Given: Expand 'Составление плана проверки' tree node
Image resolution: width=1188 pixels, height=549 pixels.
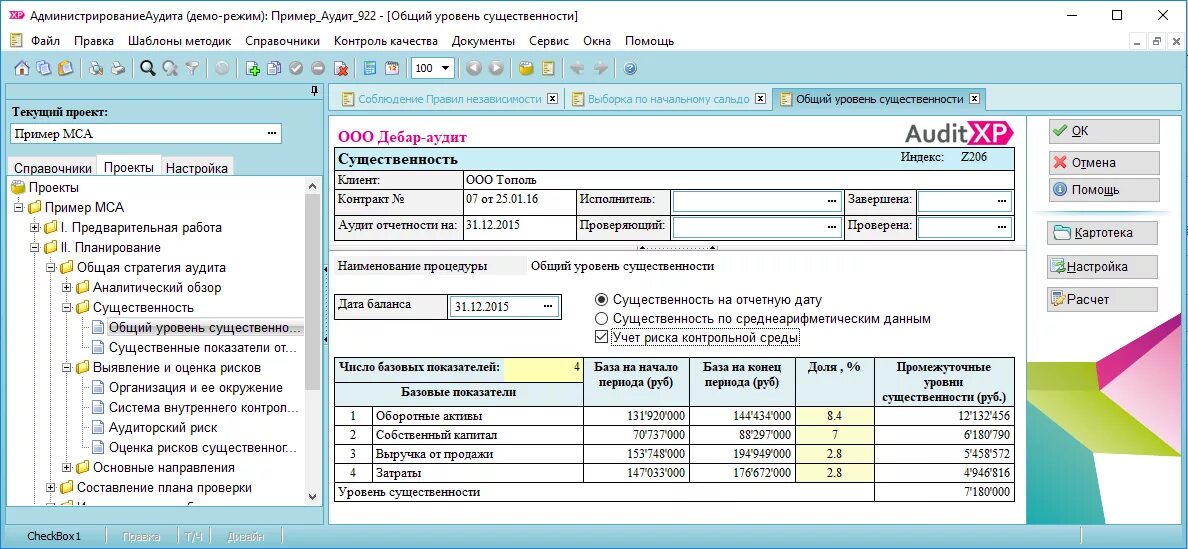Looking at the screenshot, I should tap(51, 488).
